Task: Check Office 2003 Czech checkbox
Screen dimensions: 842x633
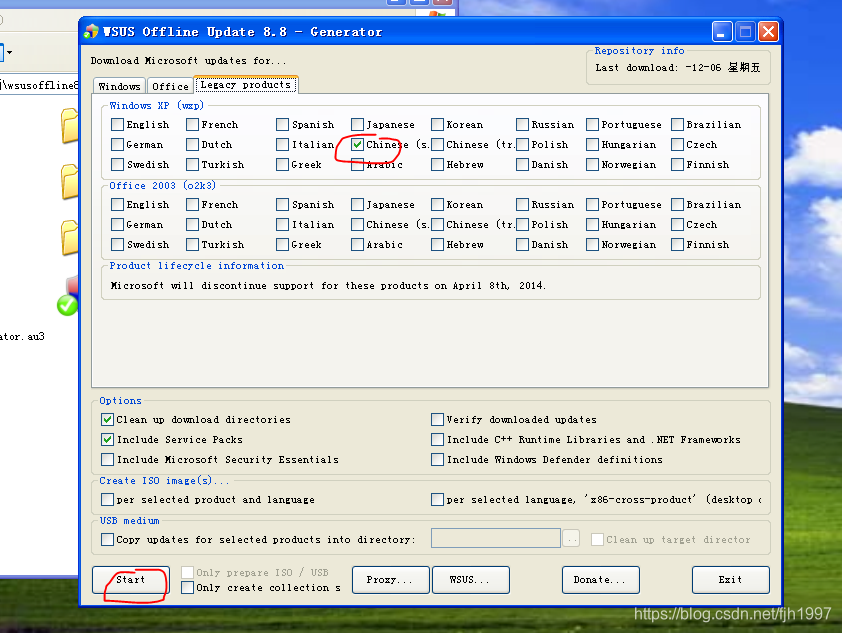Action: coord(678,224)
